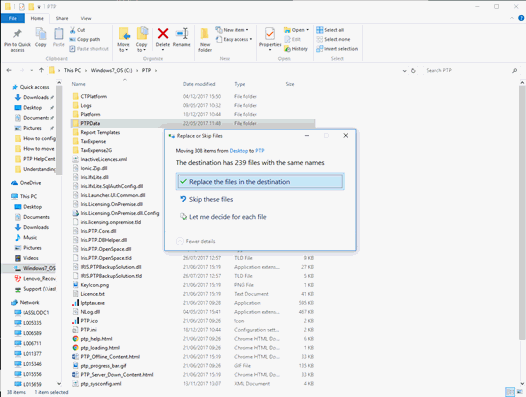The image size is (526, 397).
Task: Click Windows7_OS (C:) in the address breadcrumb
Action: (111, 70)
